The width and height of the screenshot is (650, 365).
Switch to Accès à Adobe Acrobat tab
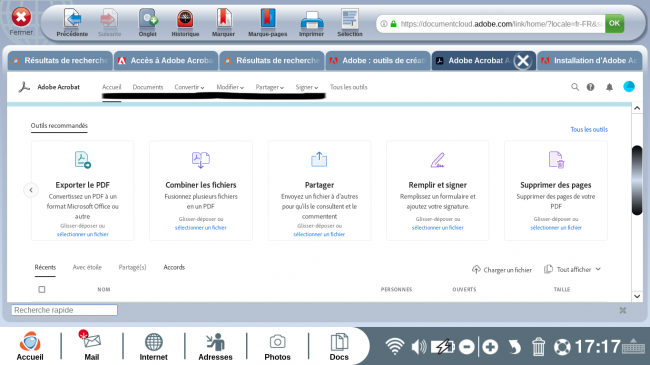tap(166, 61)
